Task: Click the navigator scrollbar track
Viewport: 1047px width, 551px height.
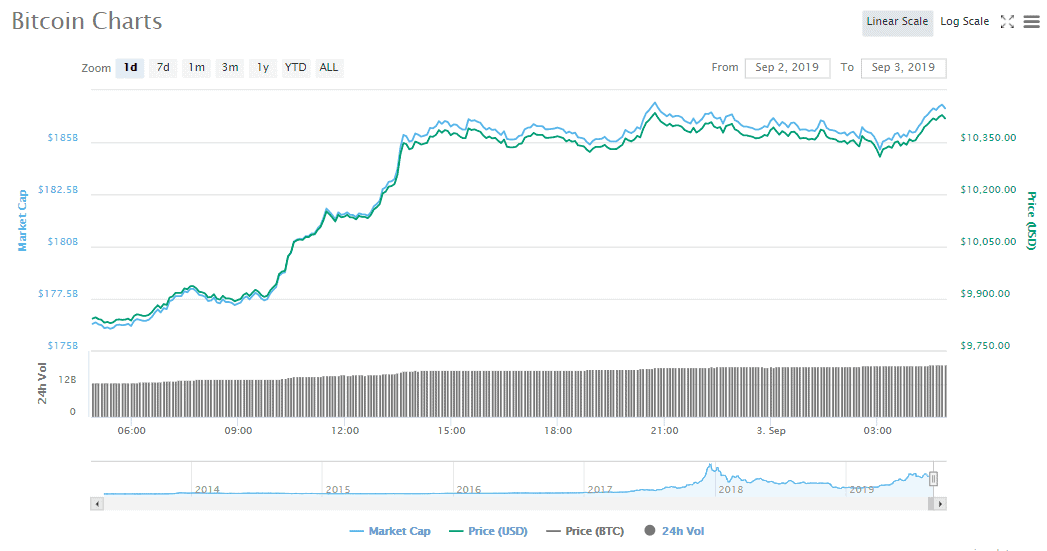Action: [x=514, y=504]
